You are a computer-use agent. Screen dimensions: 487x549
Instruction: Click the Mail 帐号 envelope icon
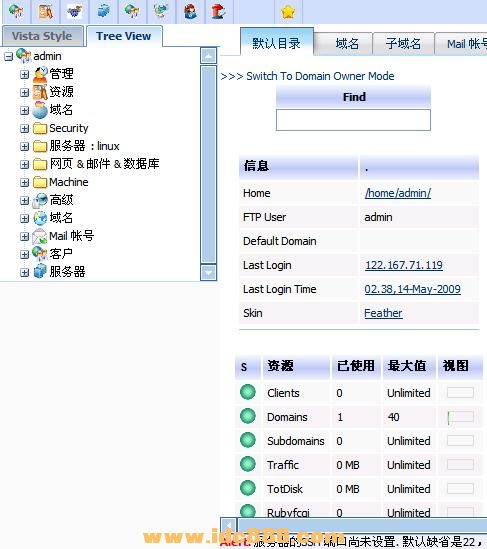(x=40, y=236)
